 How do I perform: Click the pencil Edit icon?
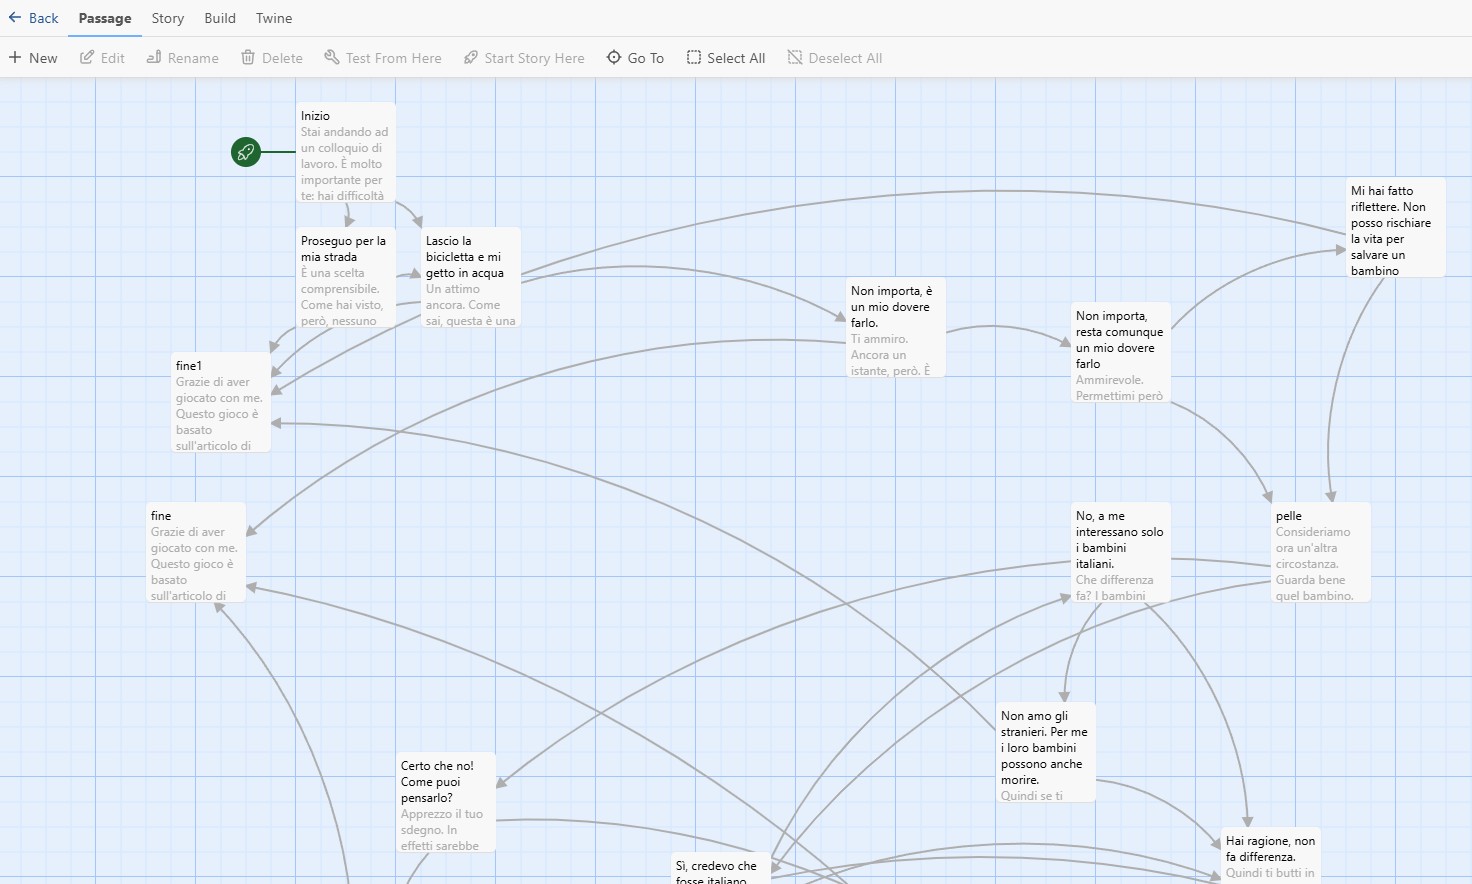point(87,58)
